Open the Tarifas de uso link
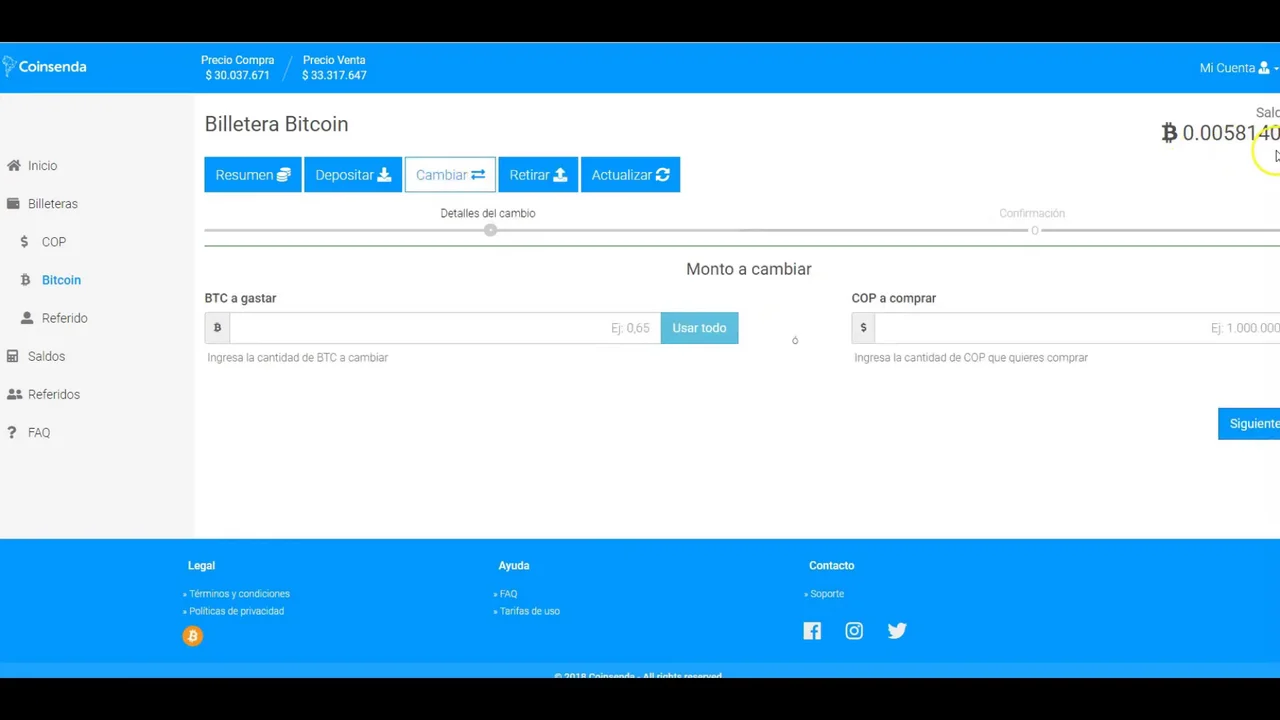 click(530, 611)
